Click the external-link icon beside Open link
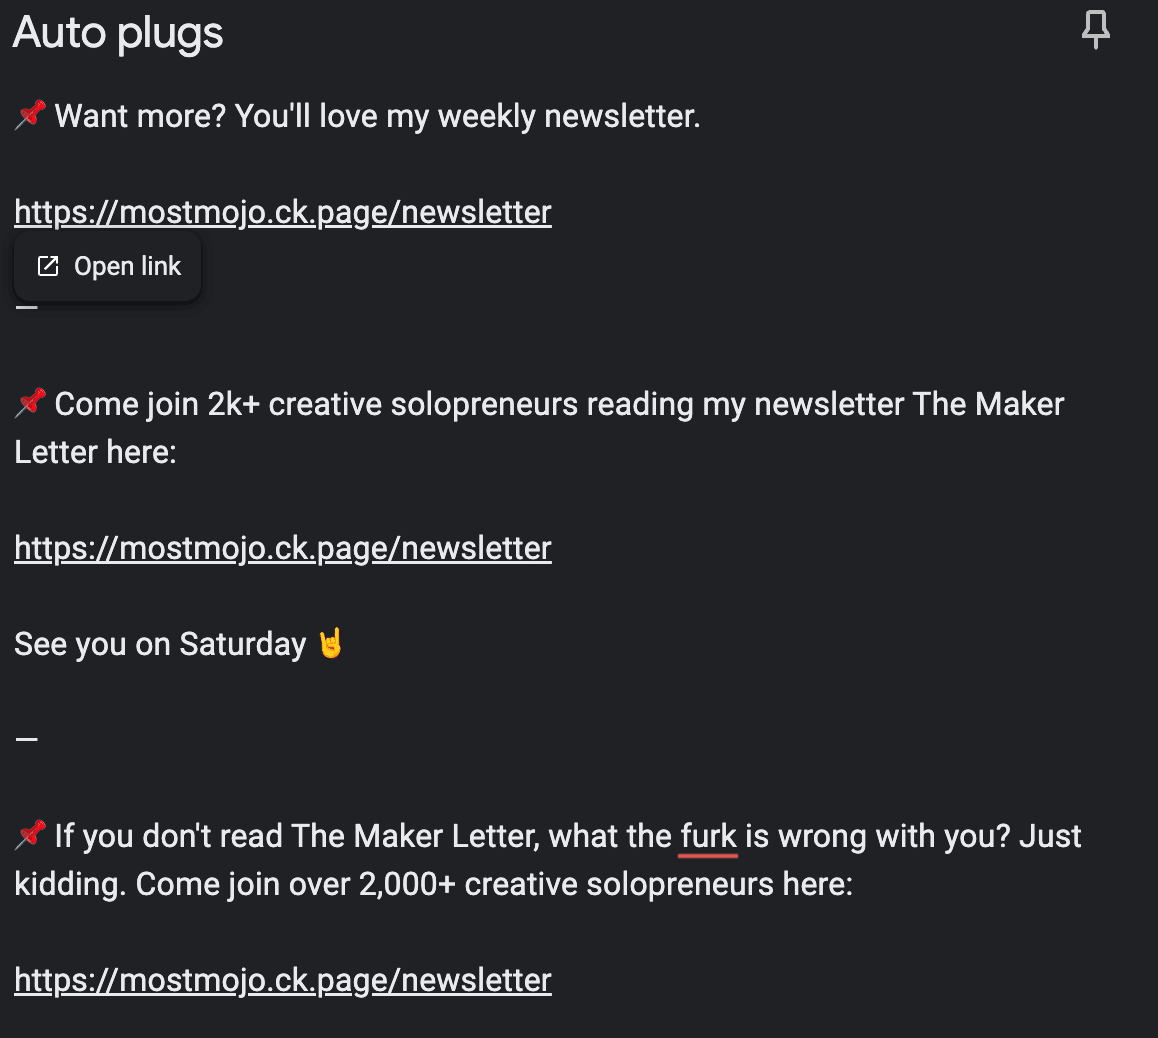Image resolution: width=1158 pixels, height=1038 pixels. click(48, 267)
